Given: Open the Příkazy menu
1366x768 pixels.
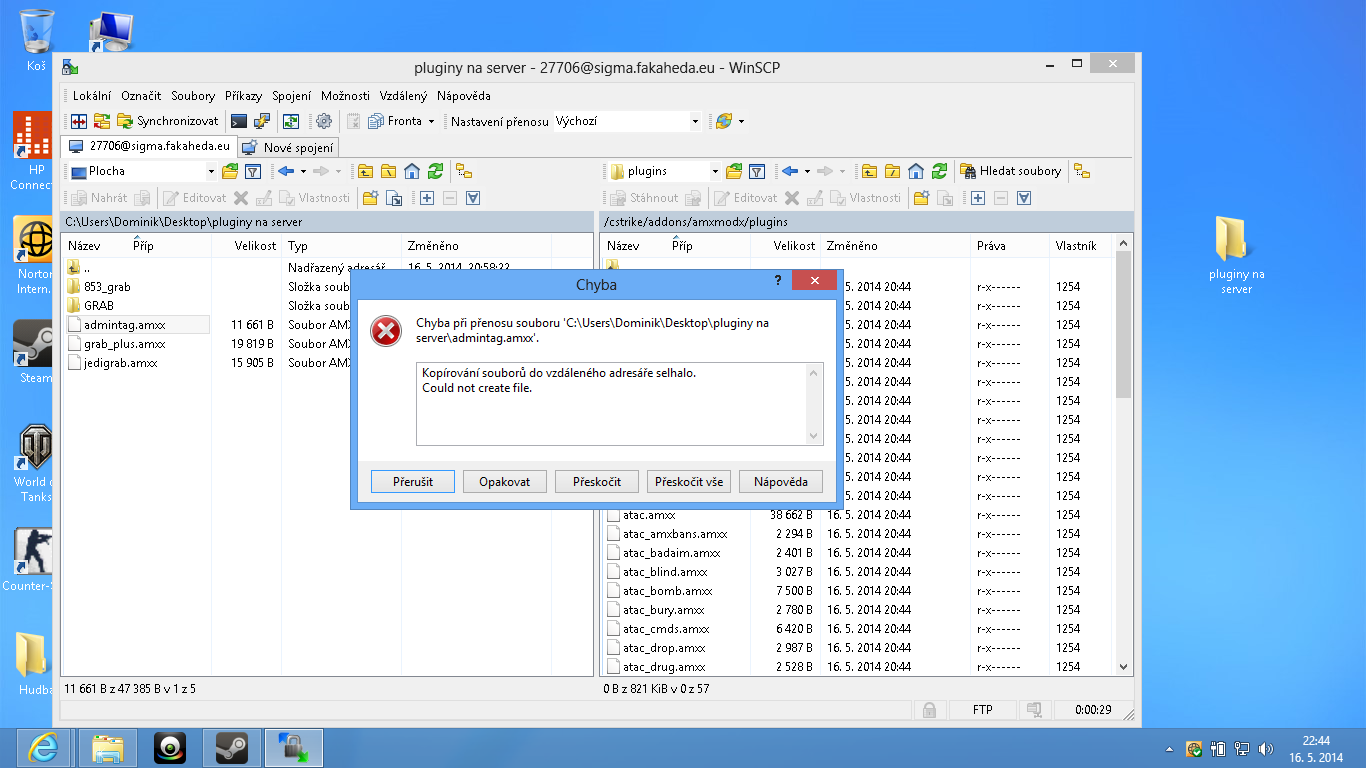Looking at the screenshot, I should click(243, 96).
